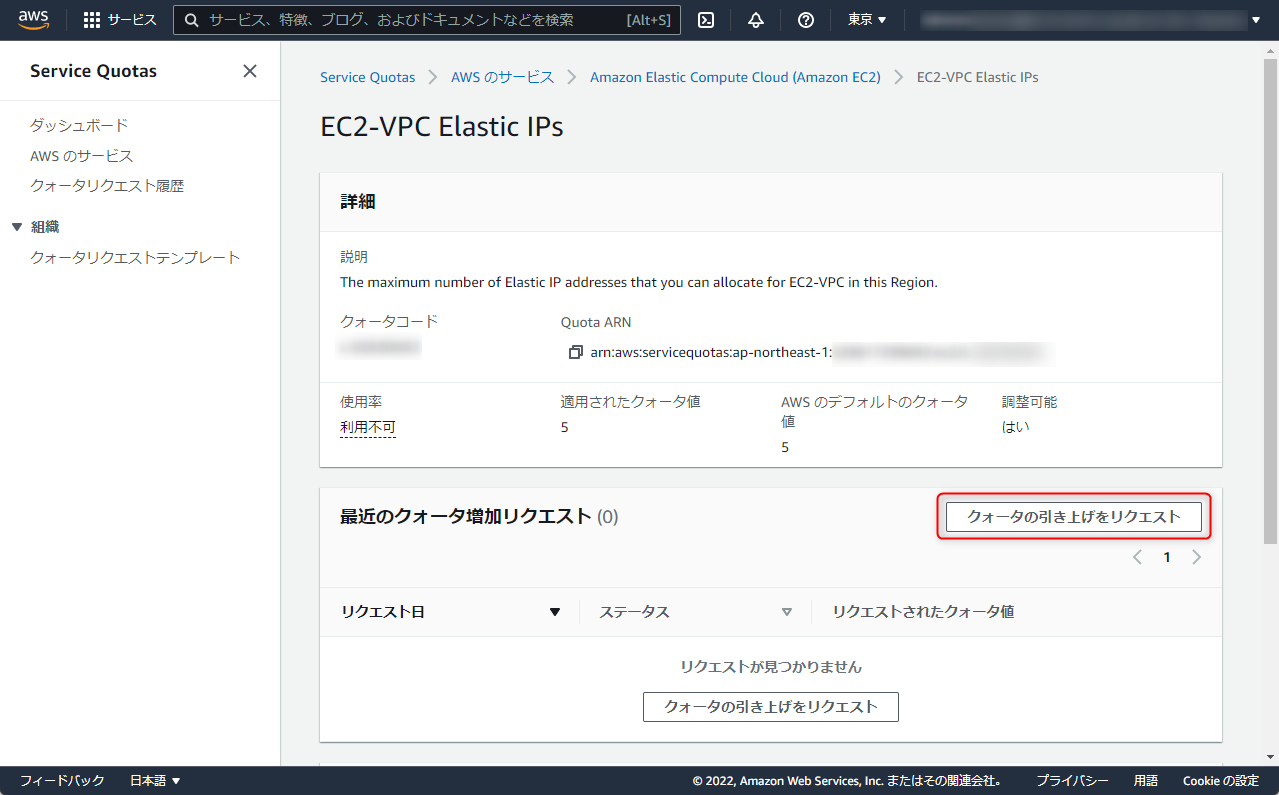Click the AWS logo home icon
The image size is (1279, 795).
click(34, 19)
